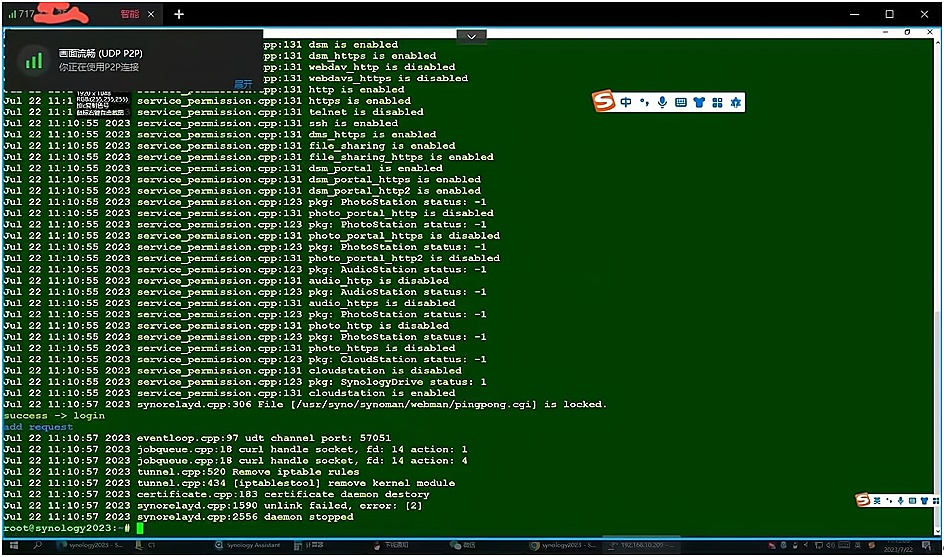Click the line 'success -> login'
The image size is (944, 557).
point(54,415)
